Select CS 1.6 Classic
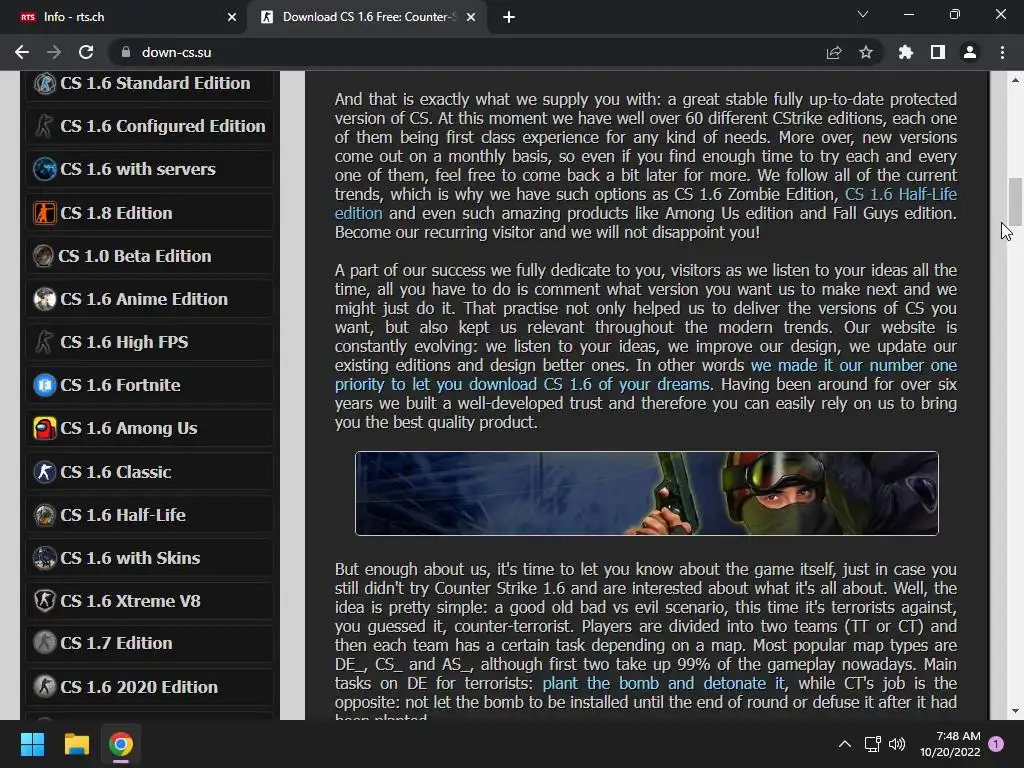The width and height of the screenshot is (1024, 768). pos(116,472)
